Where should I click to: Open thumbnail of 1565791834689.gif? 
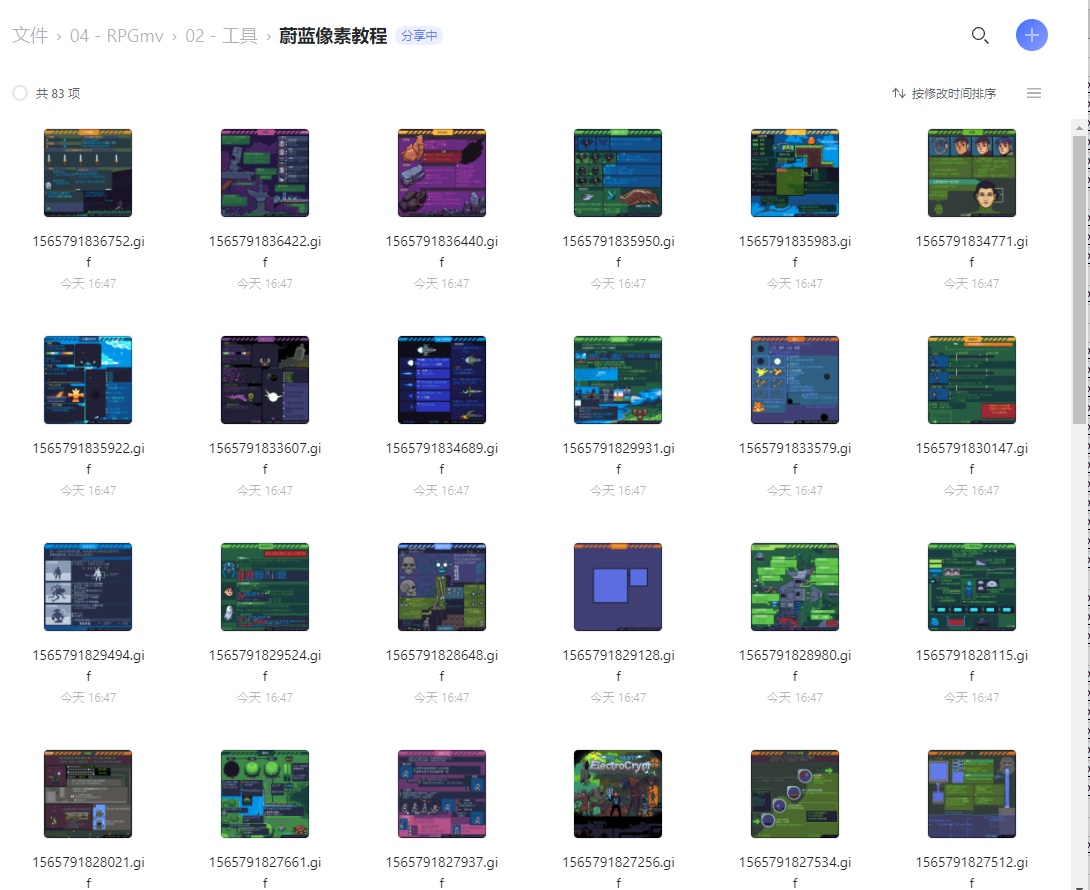(x=441, y=380)
